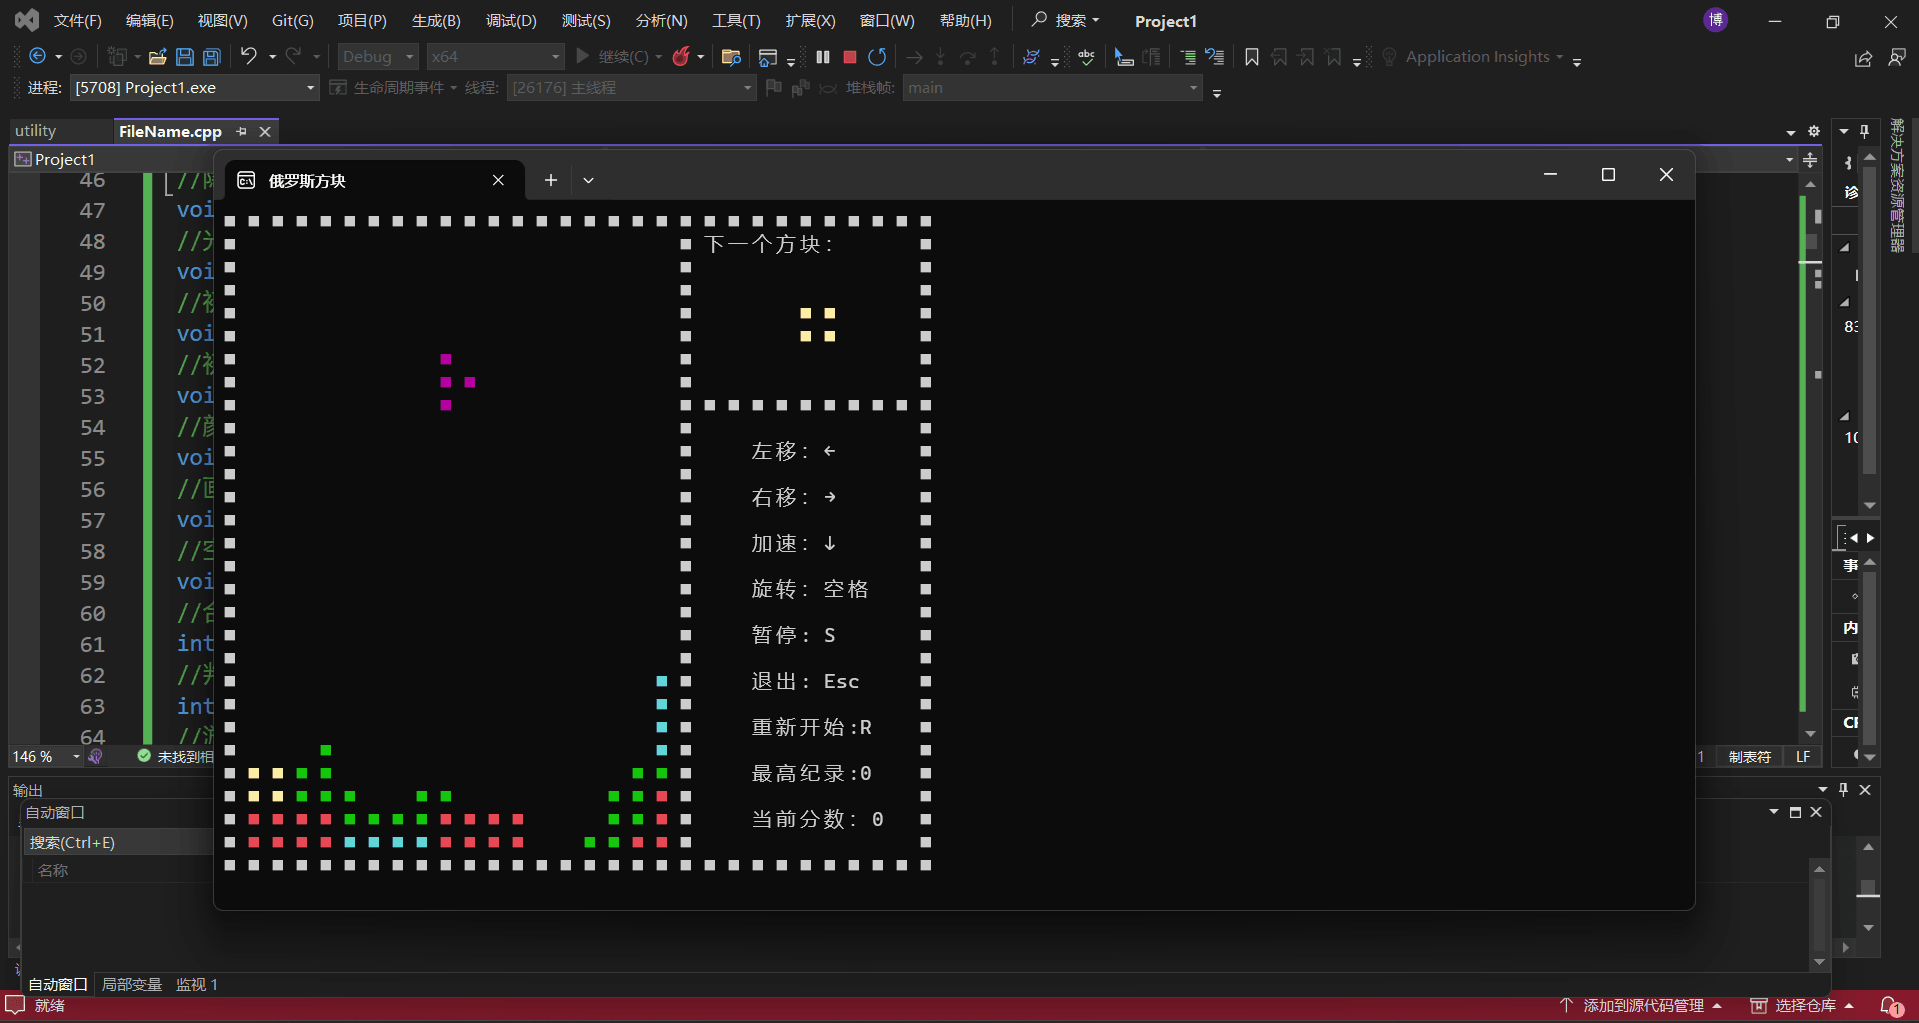The image size is (1919, 1023).
Task: Click the navigate backward arrow icon
Action: (37, 57)
